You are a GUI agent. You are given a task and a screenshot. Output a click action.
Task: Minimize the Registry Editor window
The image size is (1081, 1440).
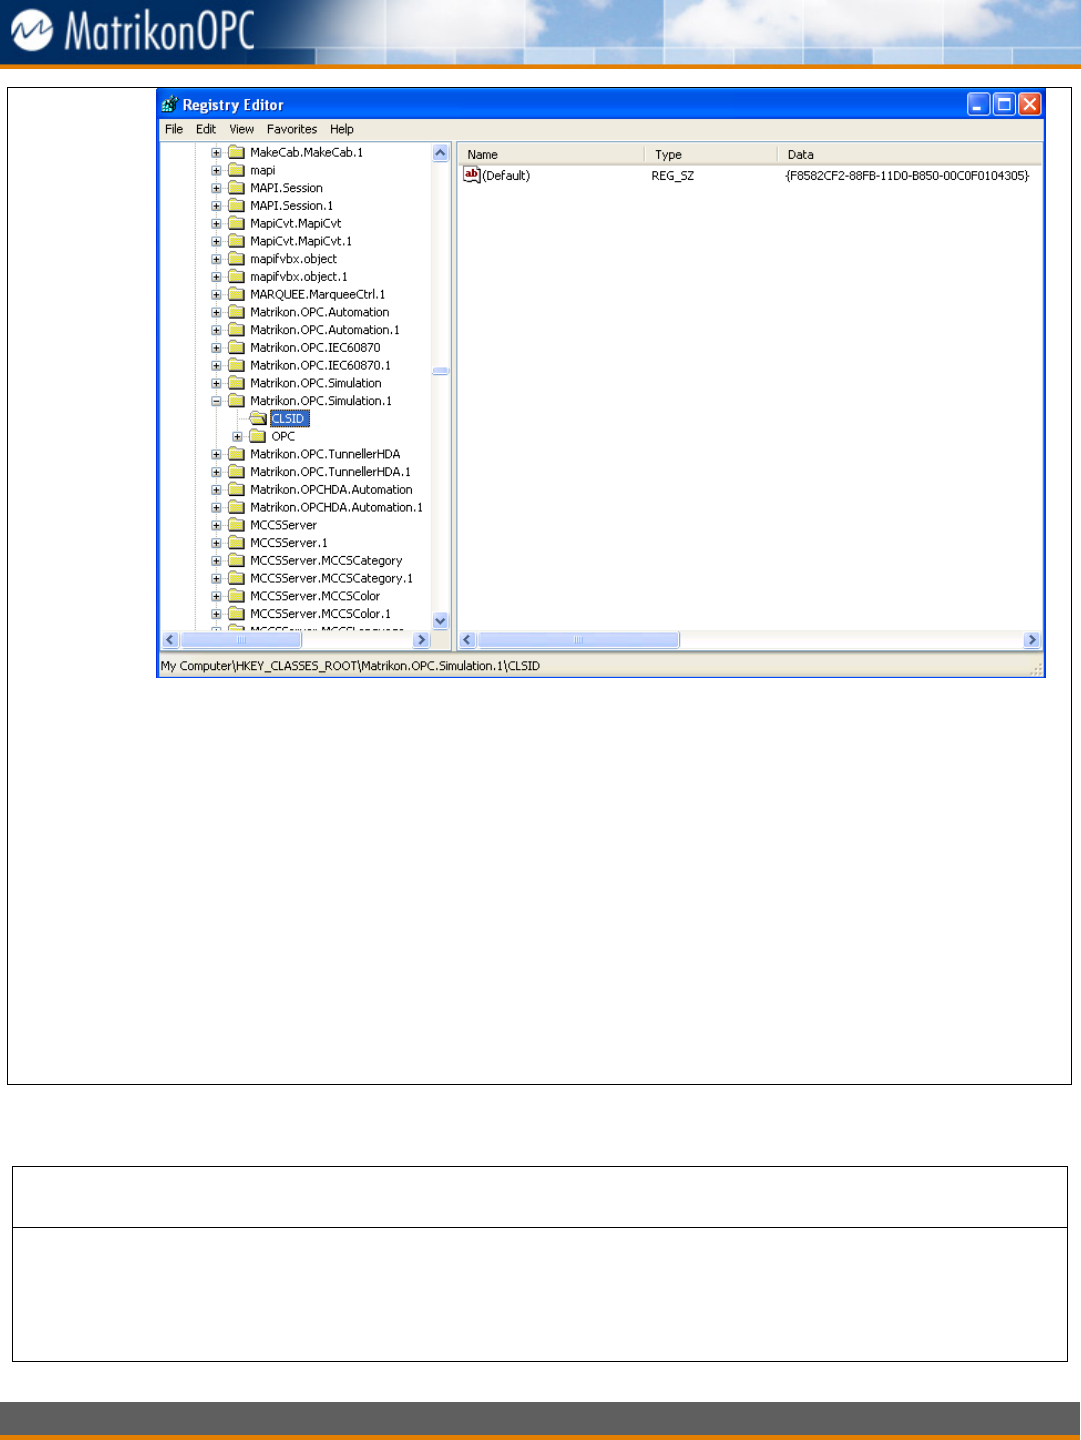tap(979, 104)
